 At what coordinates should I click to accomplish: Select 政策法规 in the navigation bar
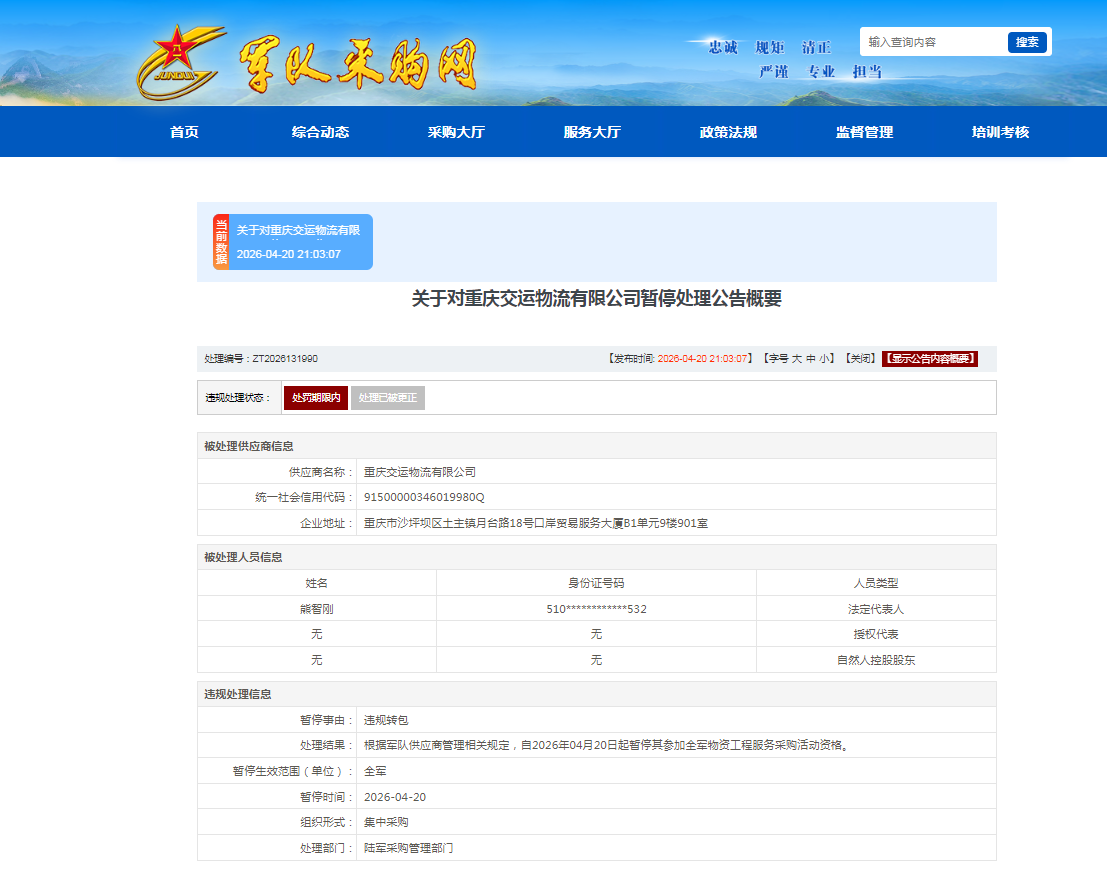point(728,132)
